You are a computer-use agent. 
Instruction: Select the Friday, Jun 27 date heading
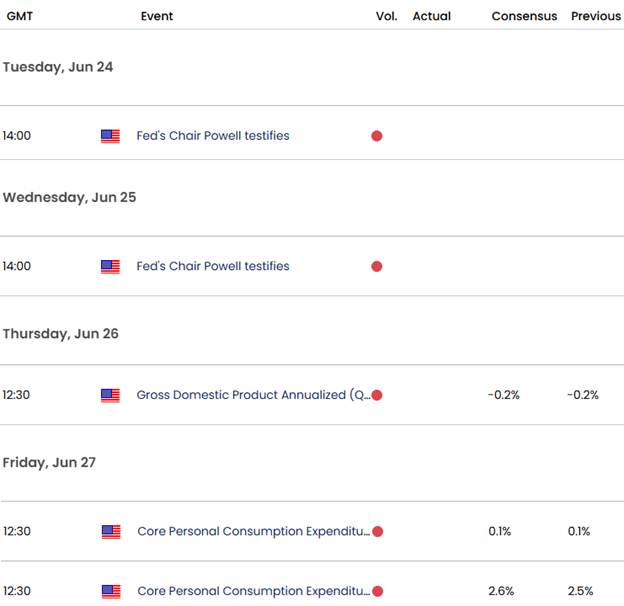pyautogui.click(x=52, y=463)
